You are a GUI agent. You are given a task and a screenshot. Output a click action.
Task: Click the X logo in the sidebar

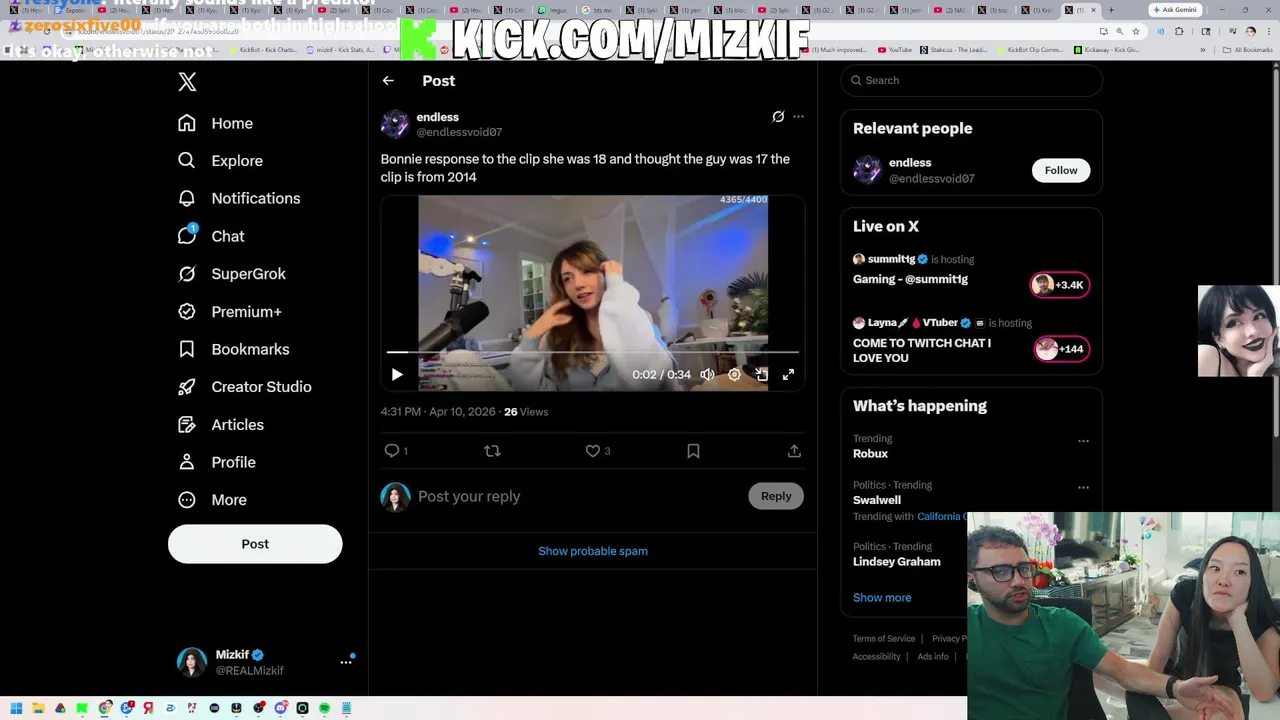coord(187,82)
